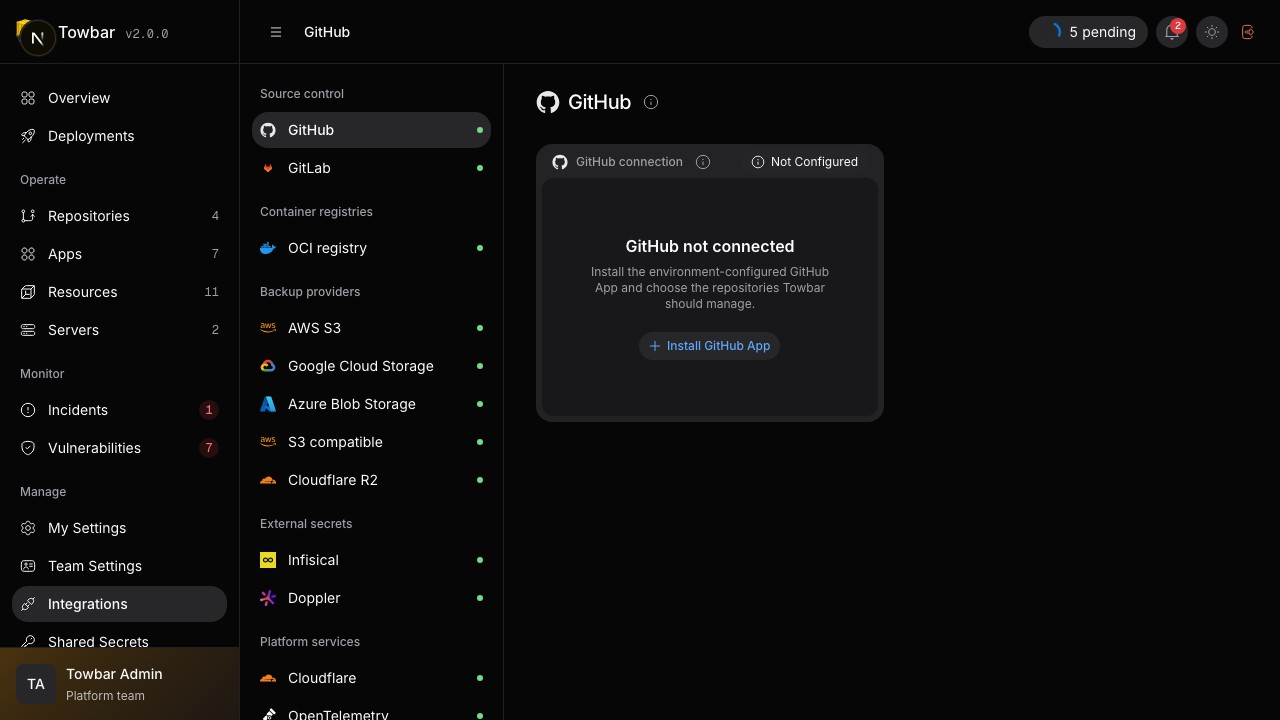The height and width of the screenshot is (720, 1280).
Task: Click the Incidents count badge 1
Action: (x=208, y=410)
